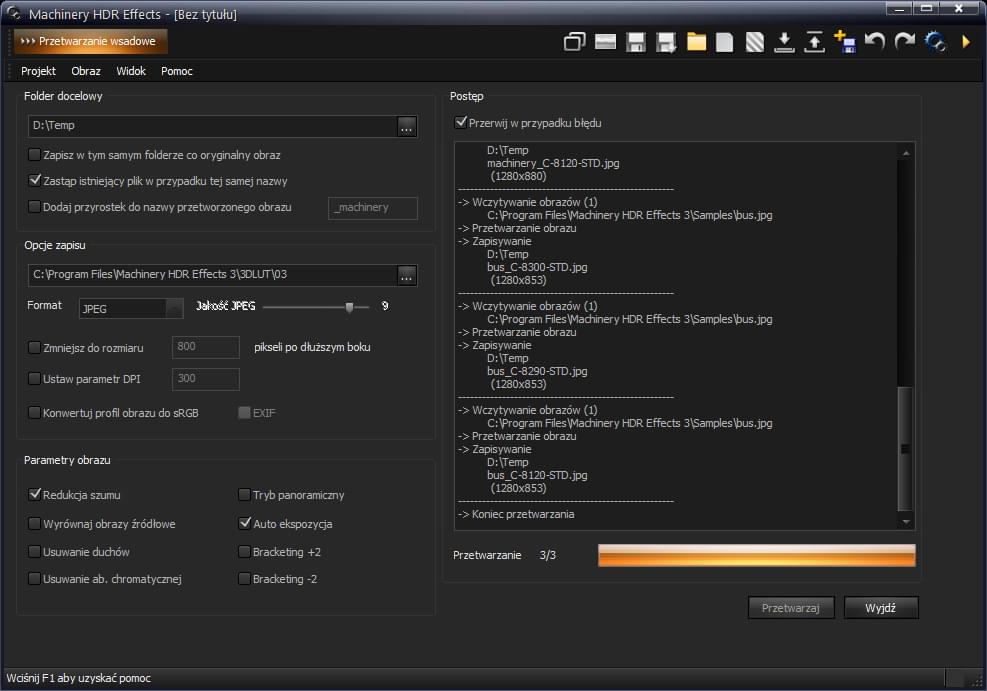Toggle Auto ekspozycja checkbox
Image resolution: width=987 pixels, height=691 pixels.
point(245,523)
